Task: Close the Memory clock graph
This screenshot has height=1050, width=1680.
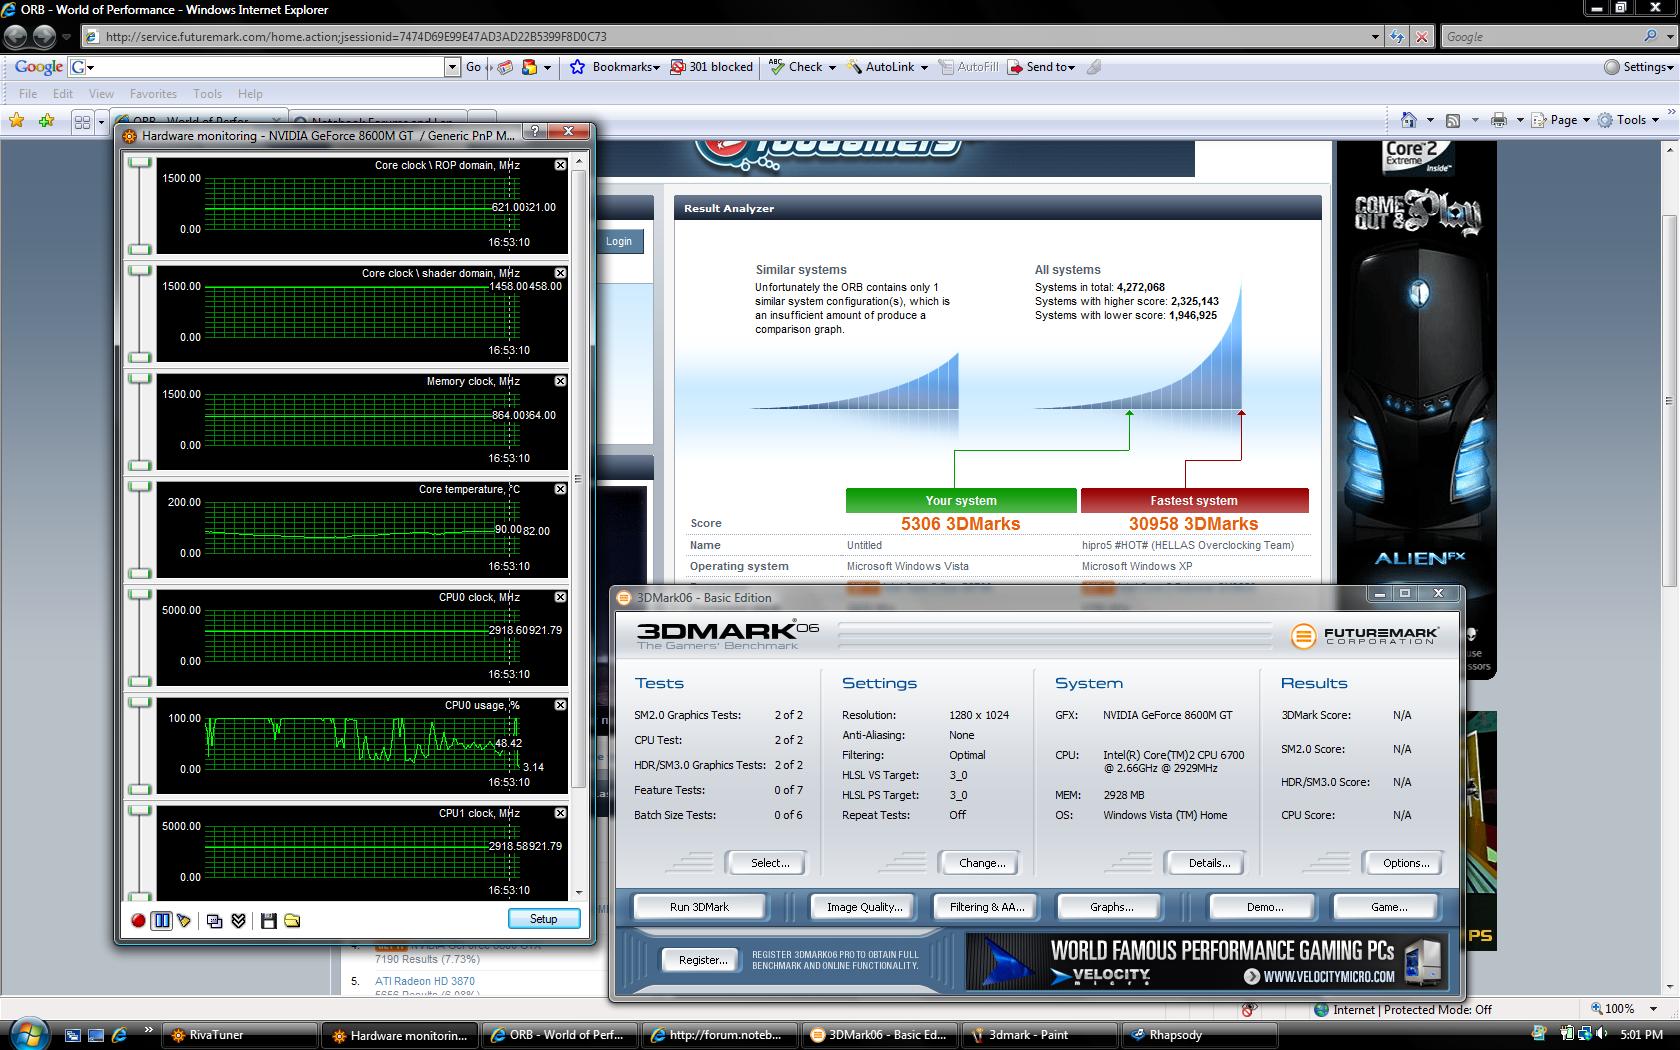Action: 560,381
